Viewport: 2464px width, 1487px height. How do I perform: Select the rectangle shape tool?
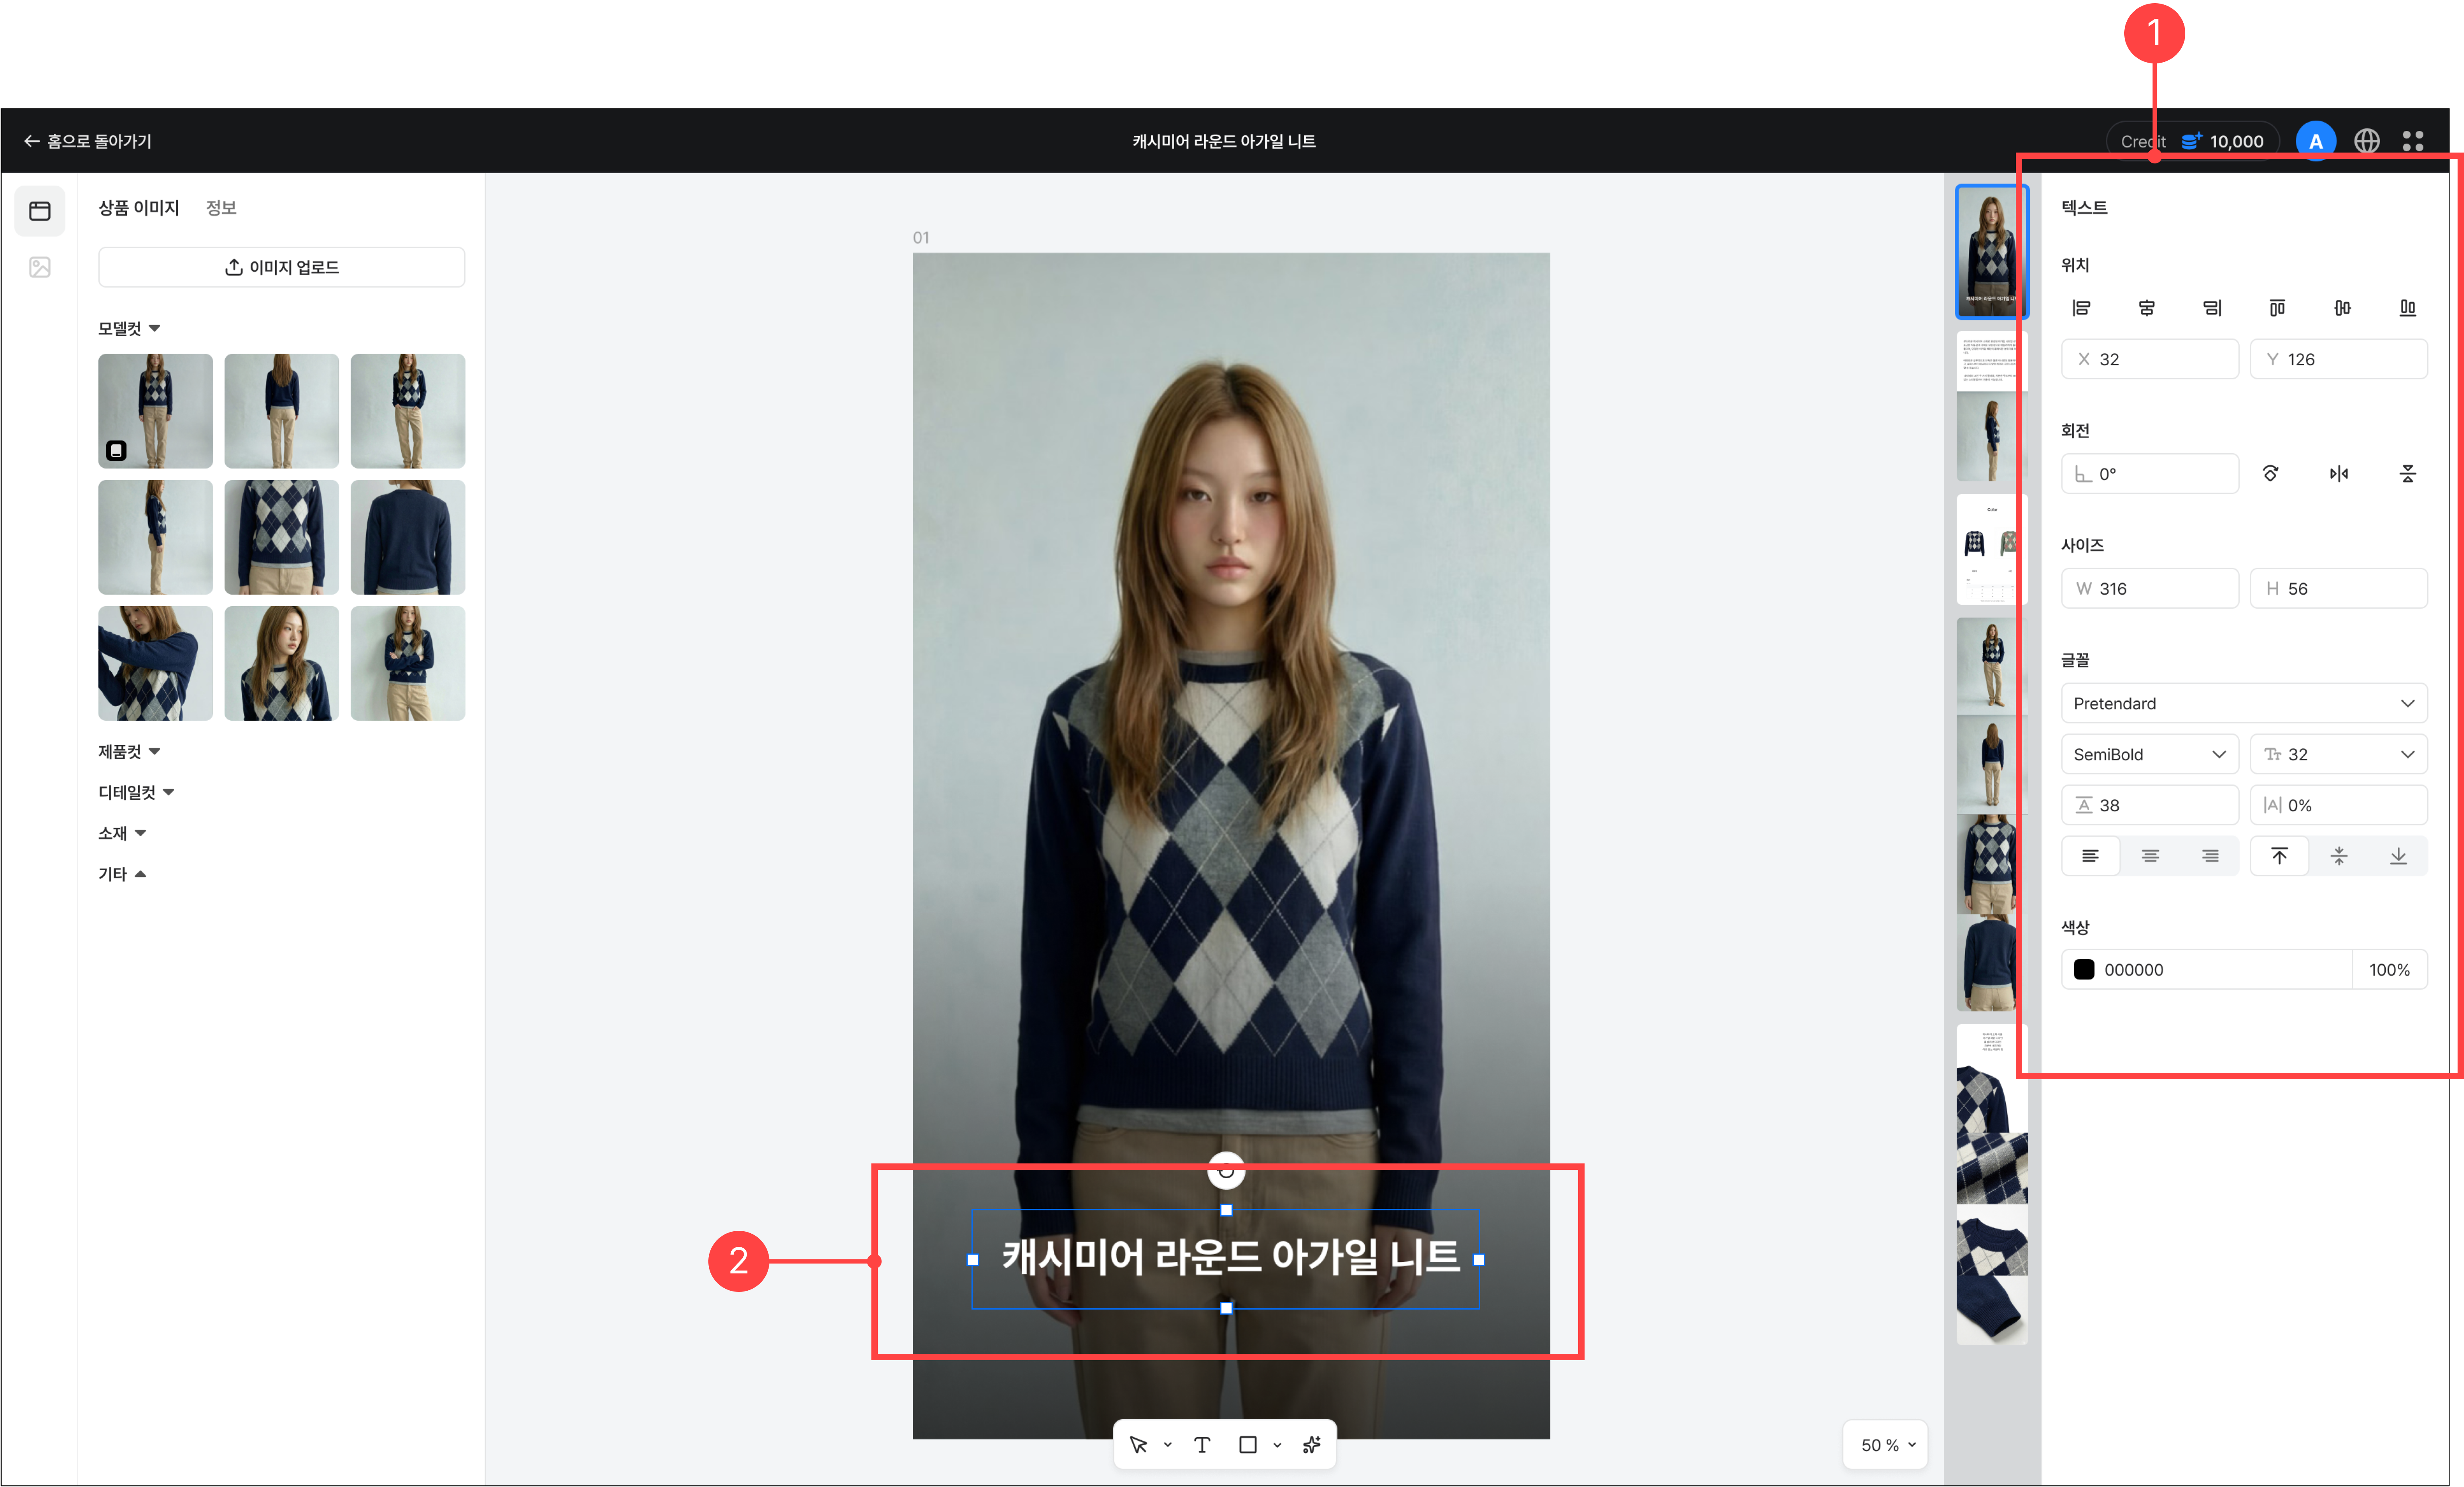coord(1248,1444)
